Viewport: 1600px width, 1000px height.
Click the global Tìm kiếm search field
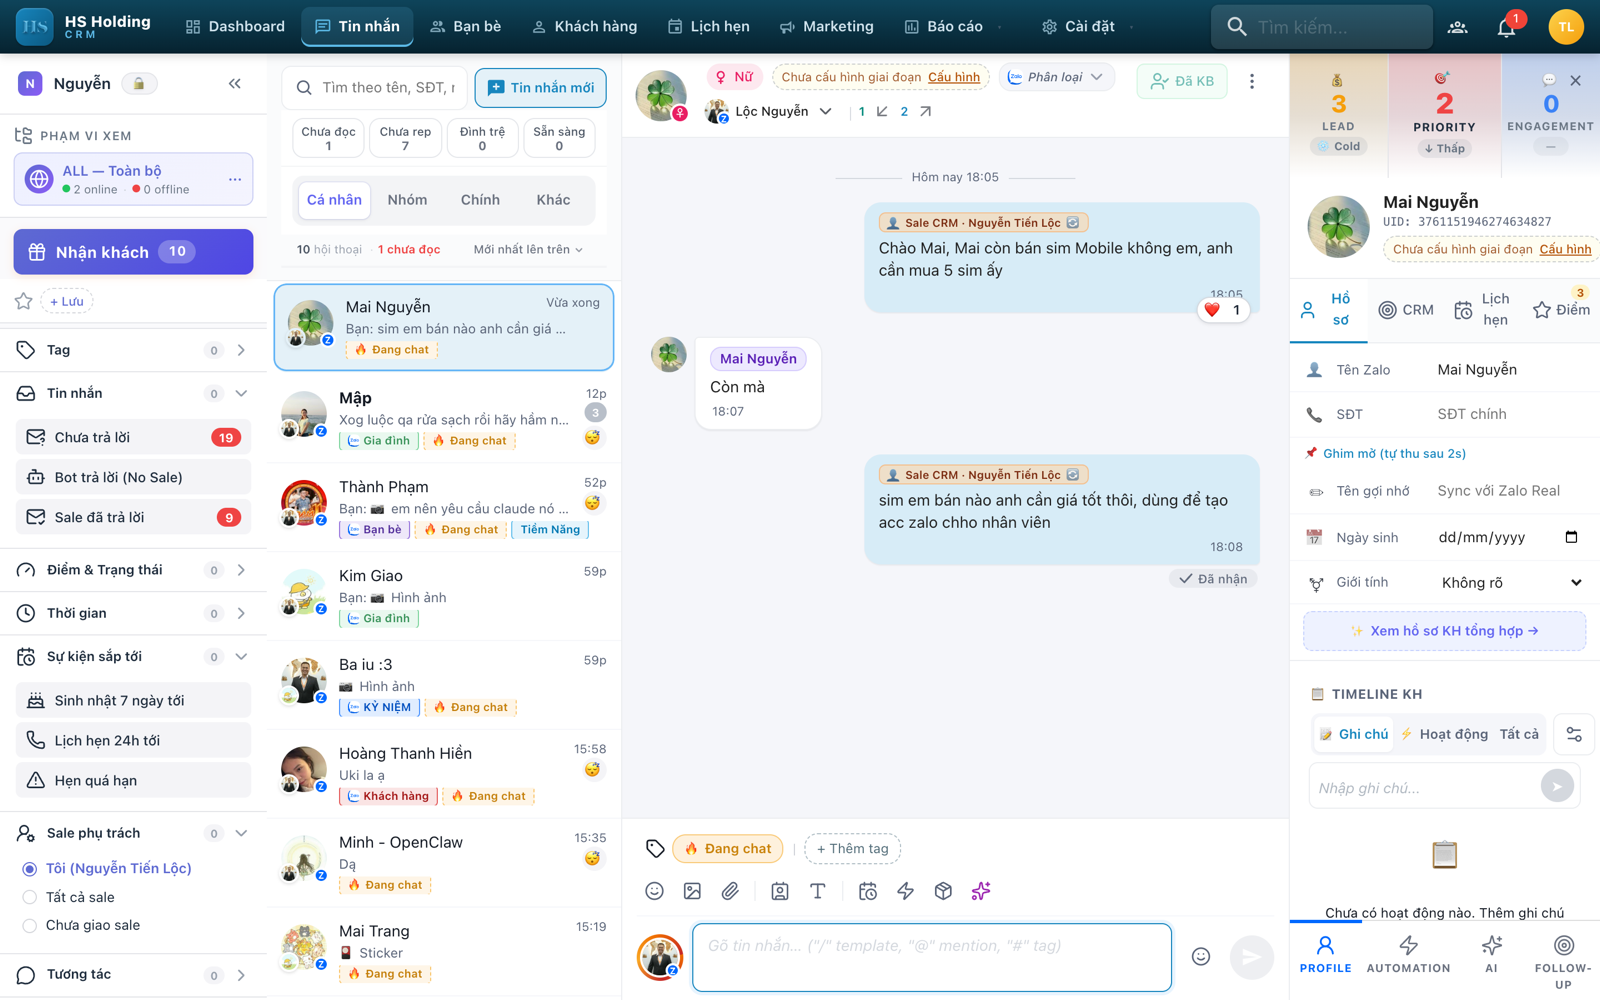[x=1322, y=27]
